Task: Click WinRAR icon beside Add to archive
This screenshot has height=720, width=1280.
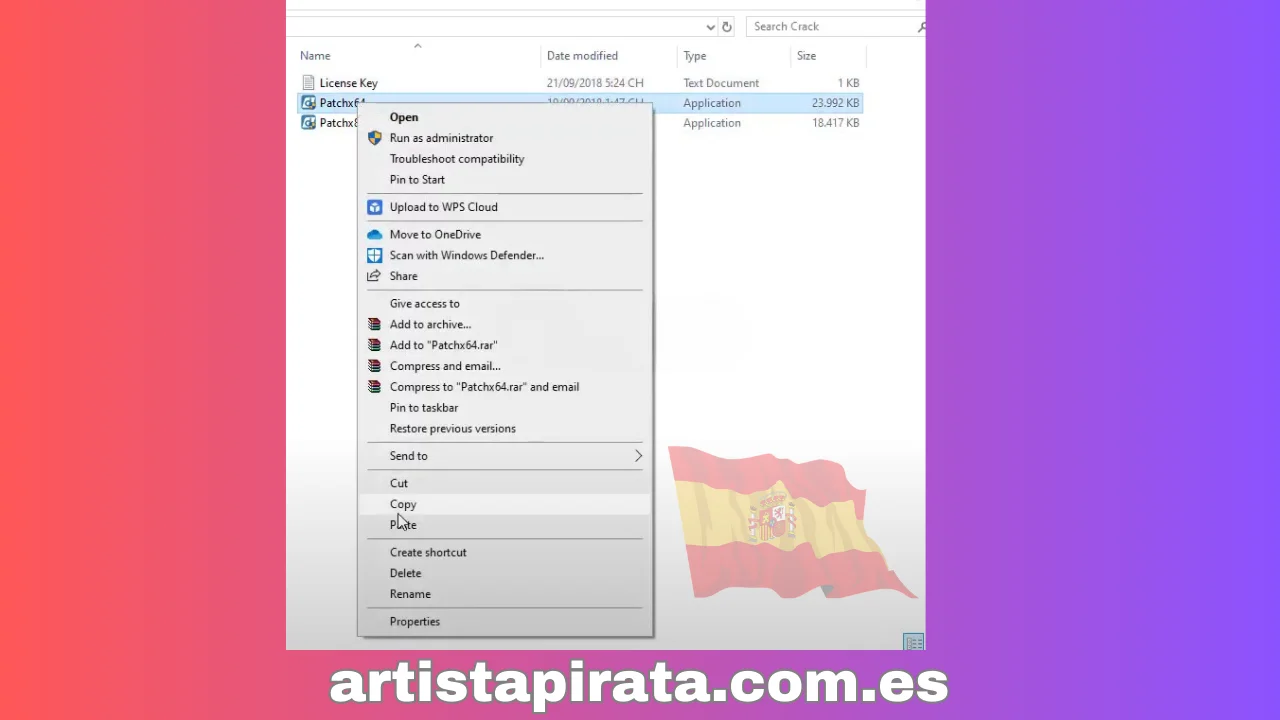Action: (x=374, y=325)
